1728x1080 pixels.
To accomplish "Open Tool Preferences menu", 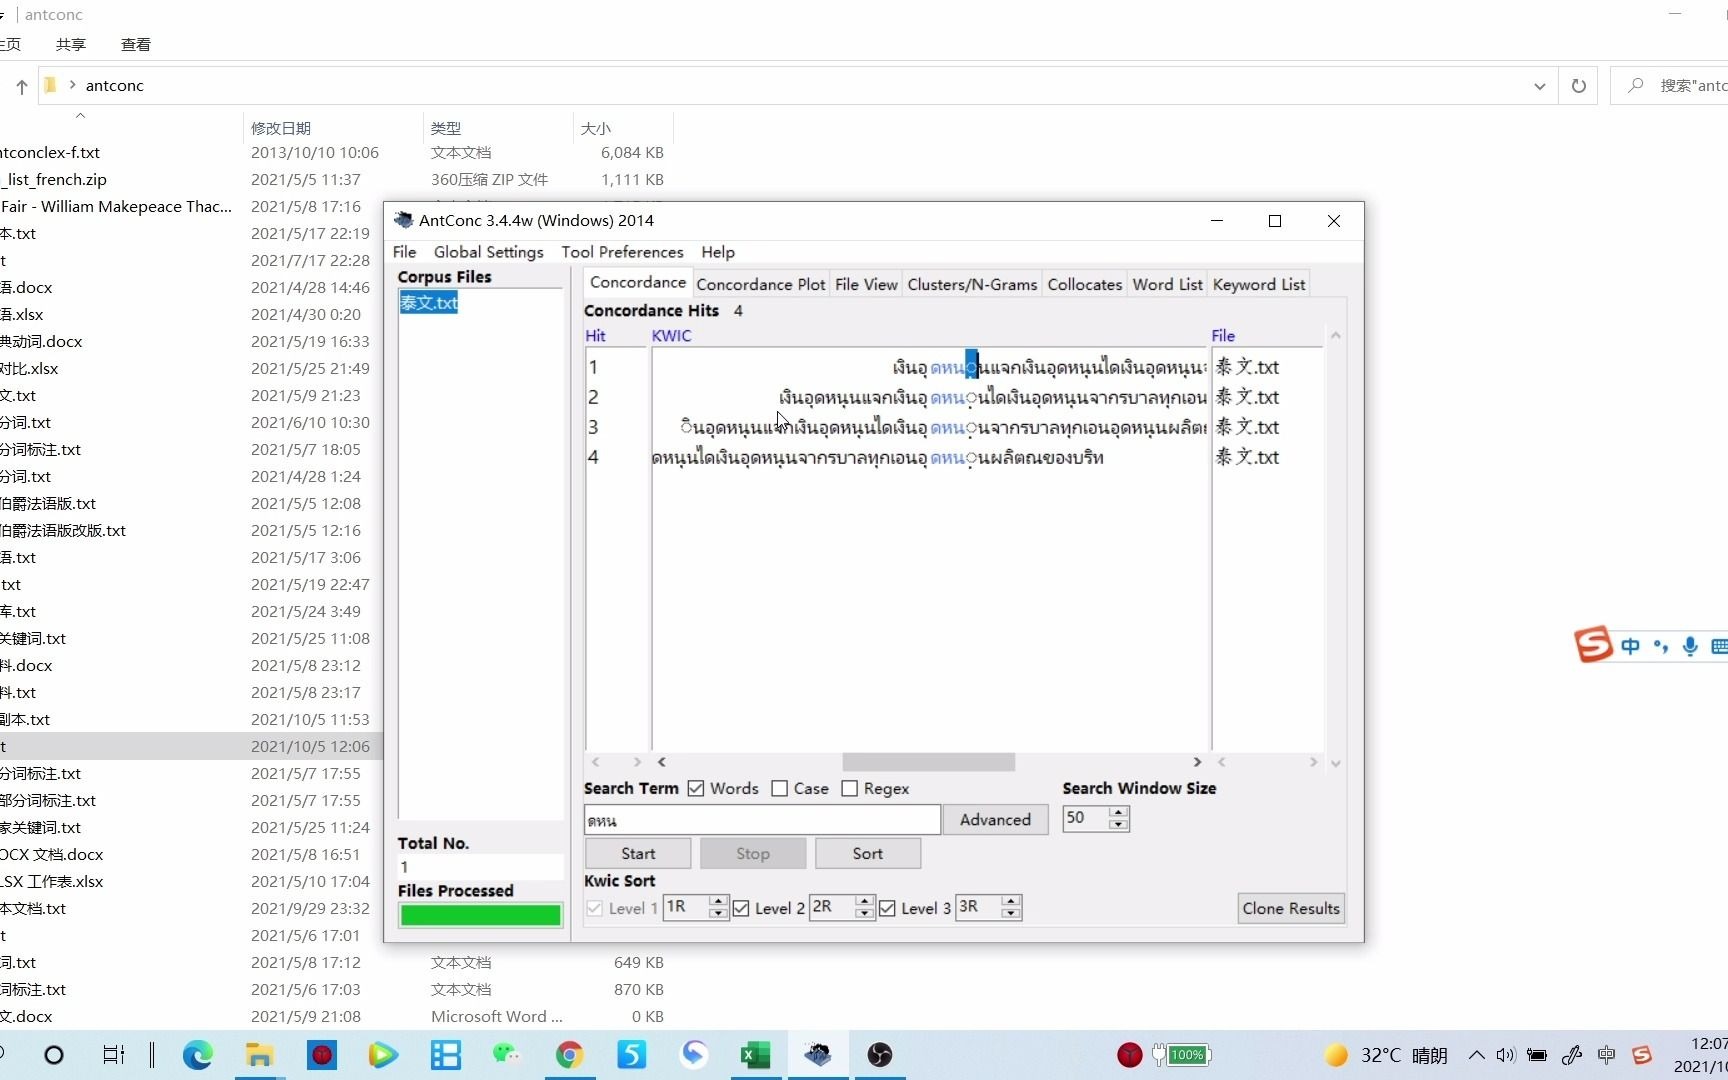I will (622, 252).
